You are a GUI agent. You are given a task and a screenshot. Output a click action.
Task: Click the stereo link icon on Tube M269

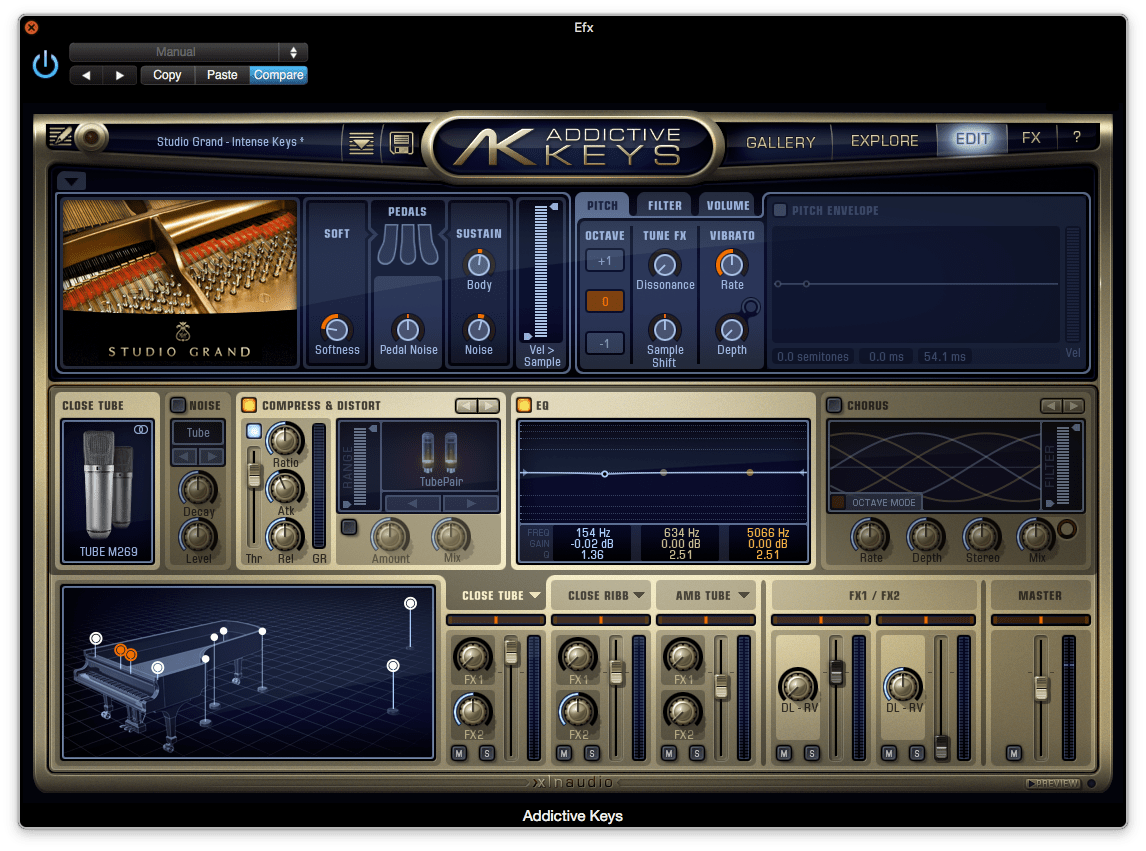click(141, 430)
